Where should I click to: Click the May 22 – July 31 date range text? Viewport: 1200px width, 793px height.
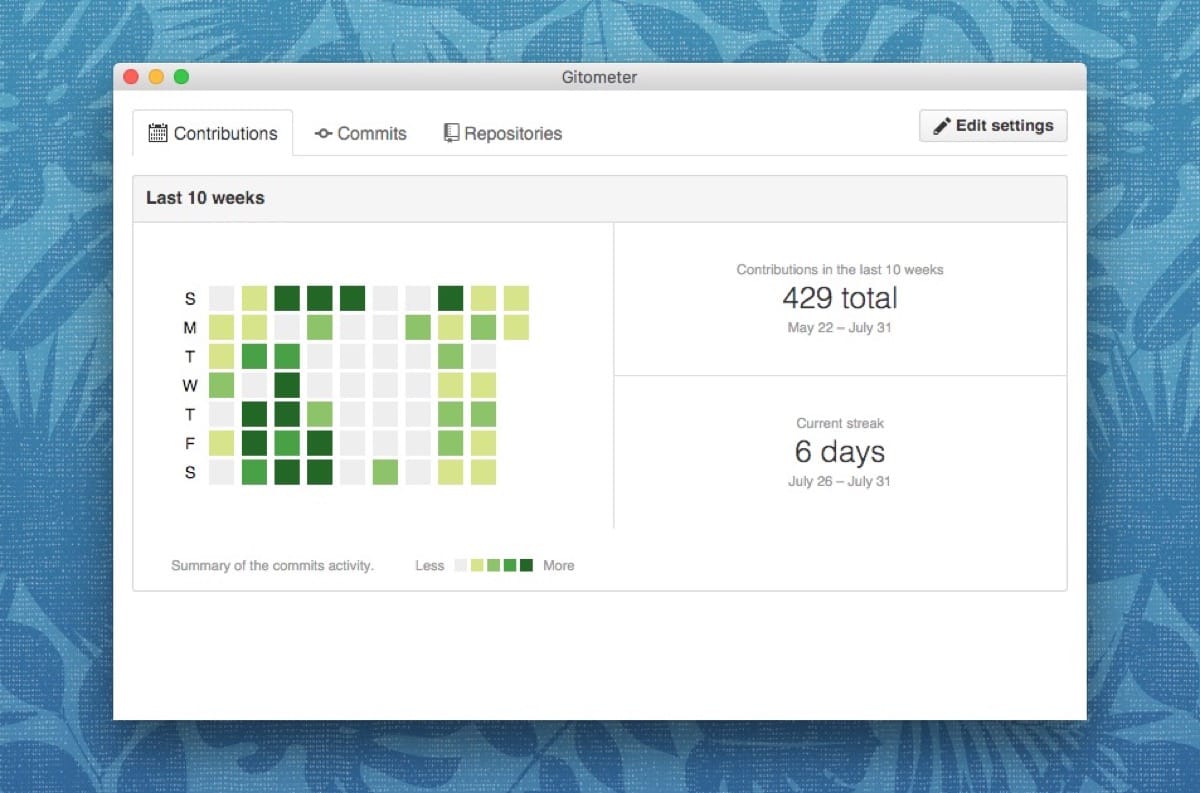(839, 327)
